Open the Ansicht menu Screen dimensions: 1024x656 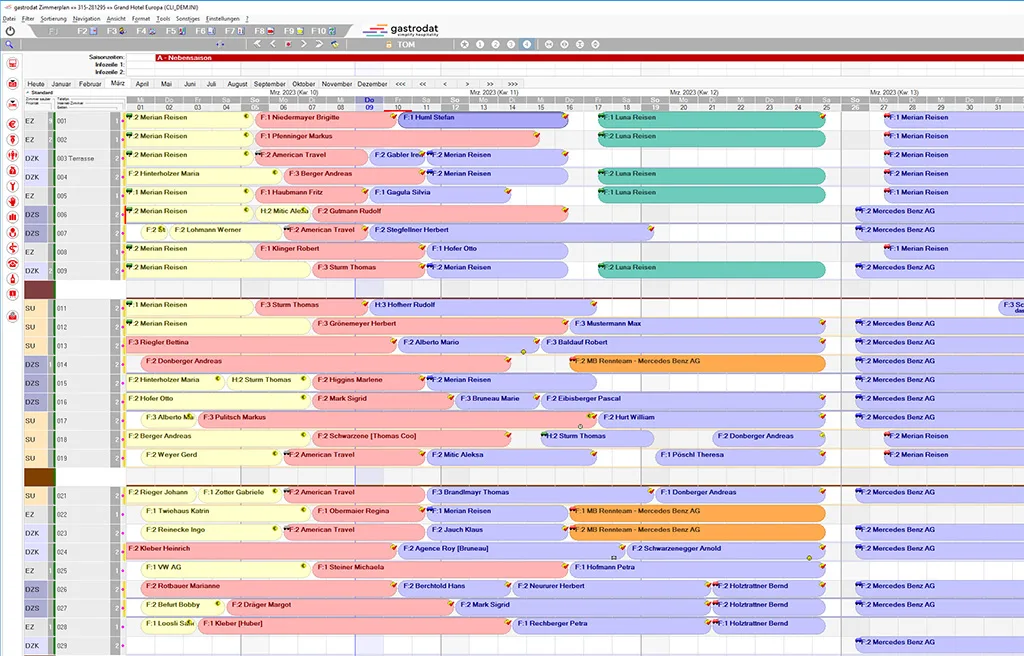click(x=116, y=19)
